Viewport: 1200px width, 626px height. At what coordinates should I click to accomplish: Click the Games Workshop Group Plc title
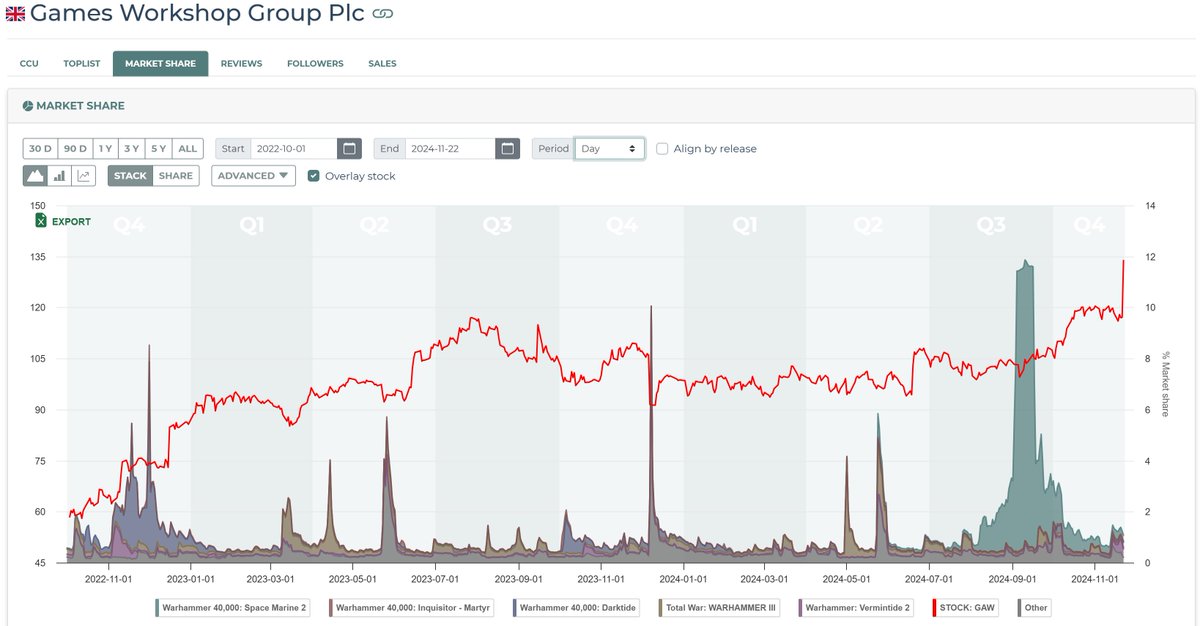(x=197, y=14)
